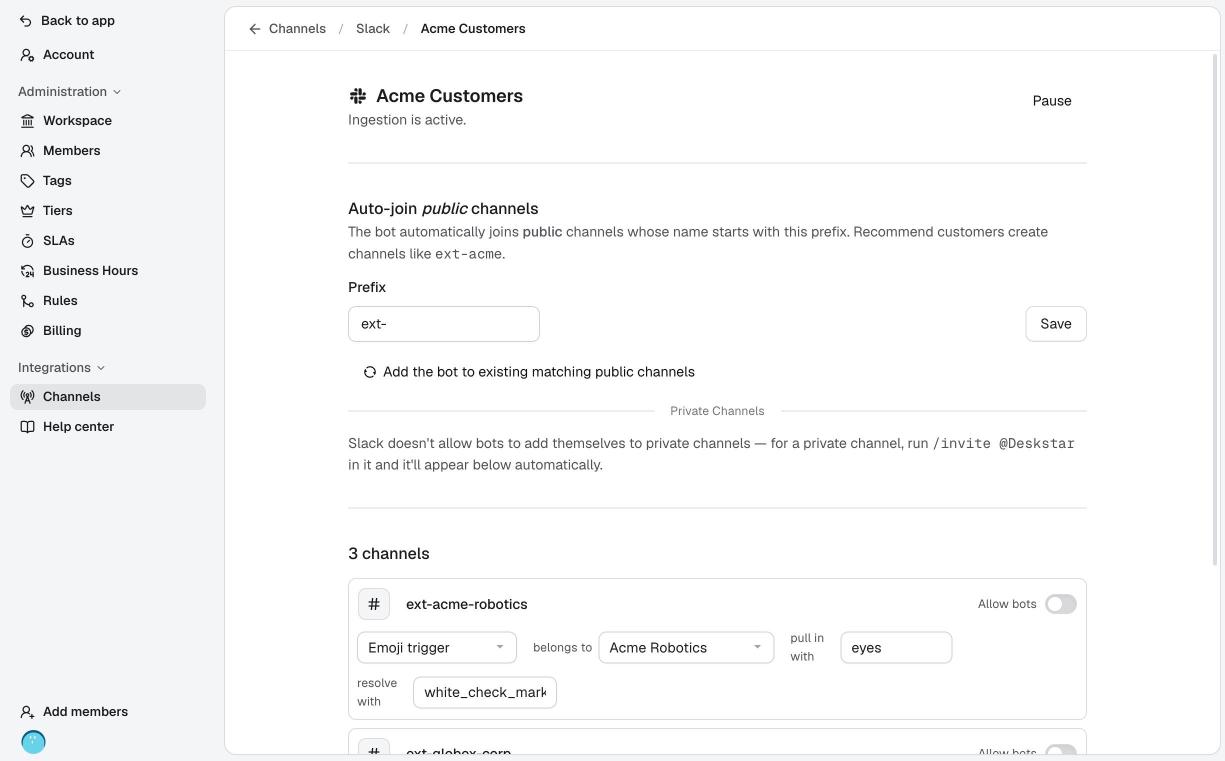
Task: Click the pull in with eyes field
Action: [x=896, y=648]
